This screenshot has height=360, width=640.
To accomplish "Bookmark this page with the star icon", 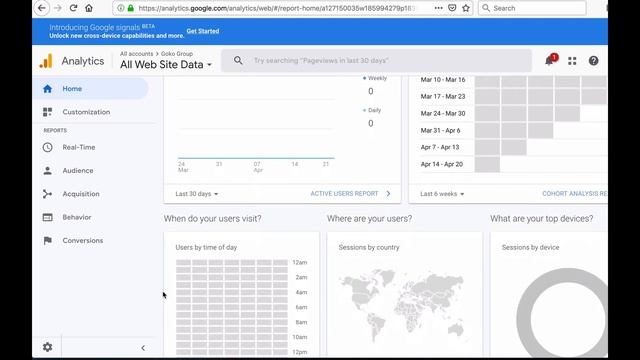I will tap(466, 8).
